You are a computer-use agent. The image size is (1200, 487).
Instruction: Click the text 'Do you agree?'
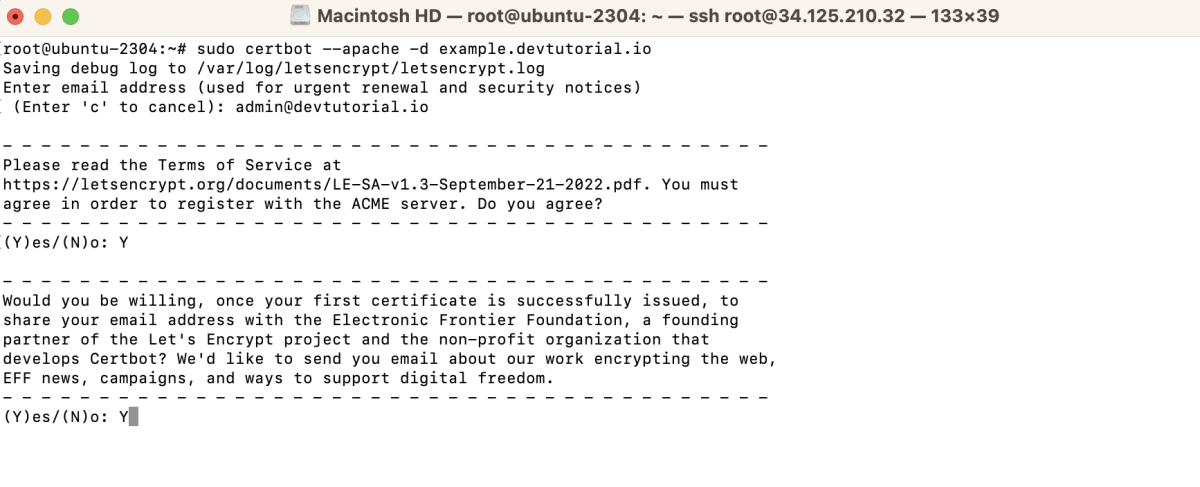(540, 204)
